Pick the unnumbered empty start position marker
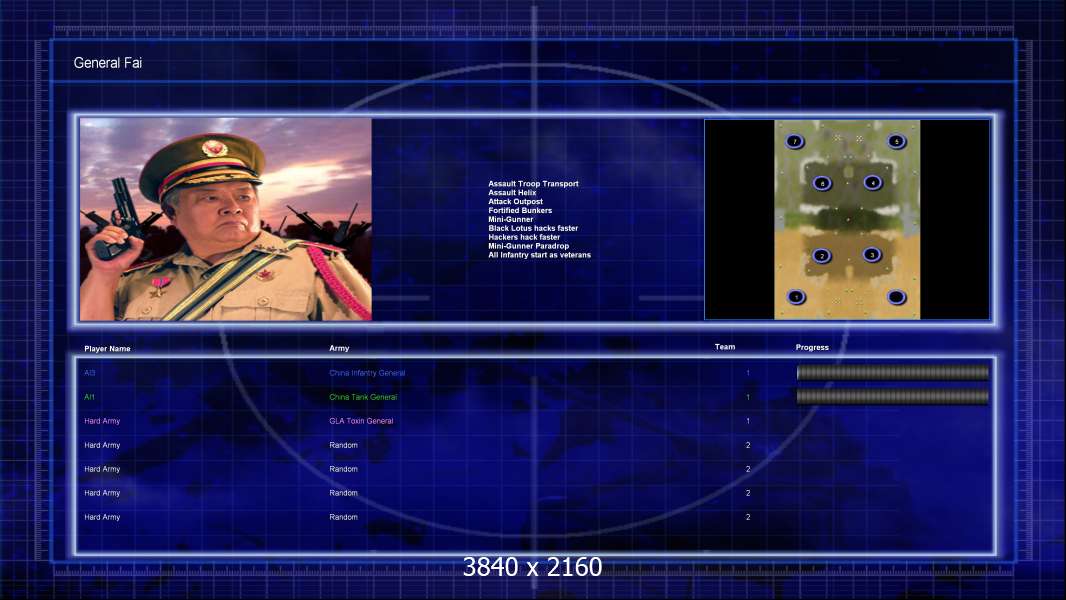 tap(897, 297)
